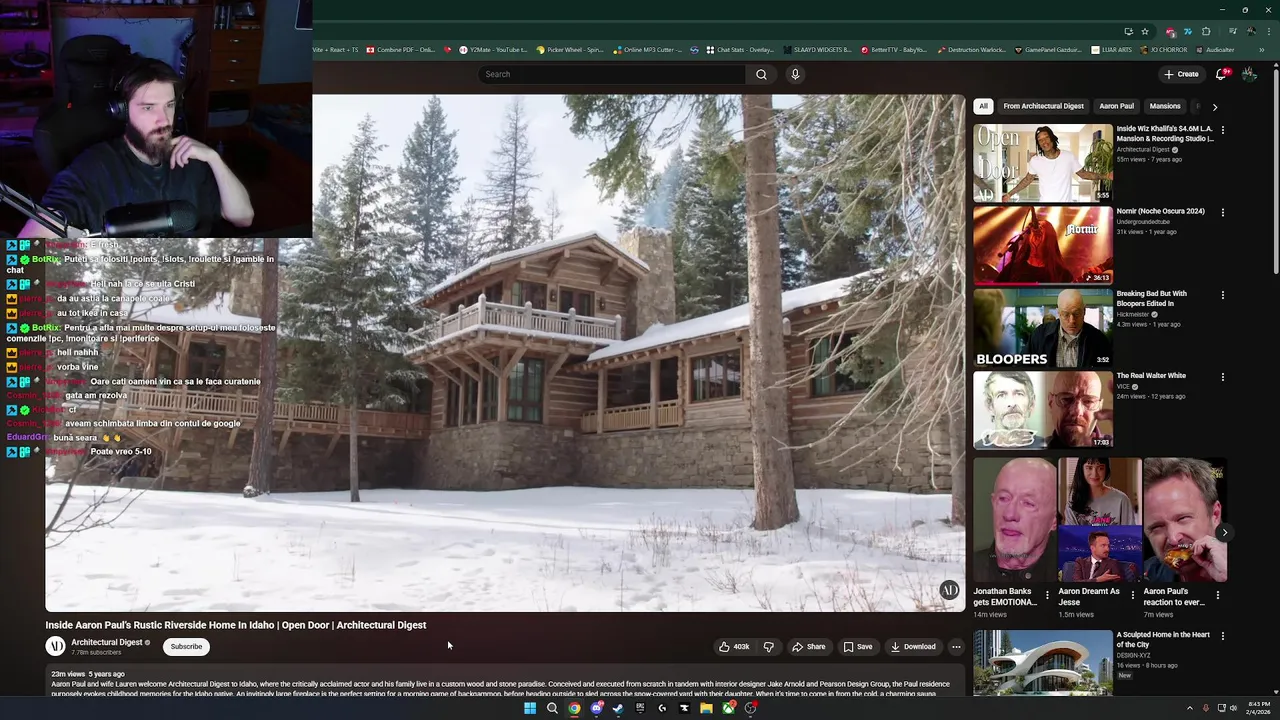Open the Picker Wheel bookmark

point(569,50)
